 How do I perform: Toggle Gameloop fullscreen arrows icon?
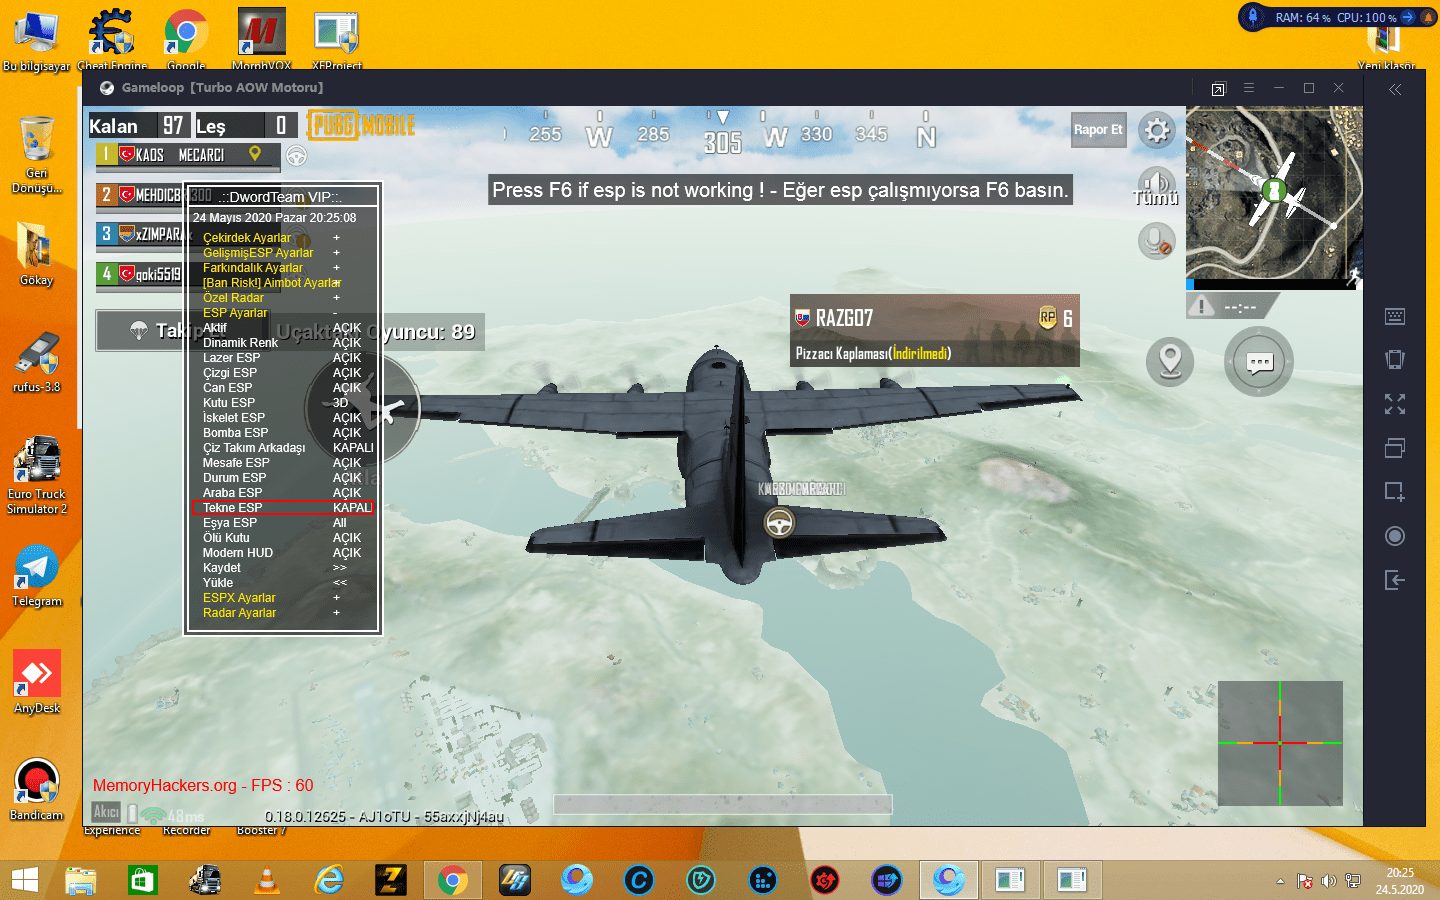[x=1395, y=404]
